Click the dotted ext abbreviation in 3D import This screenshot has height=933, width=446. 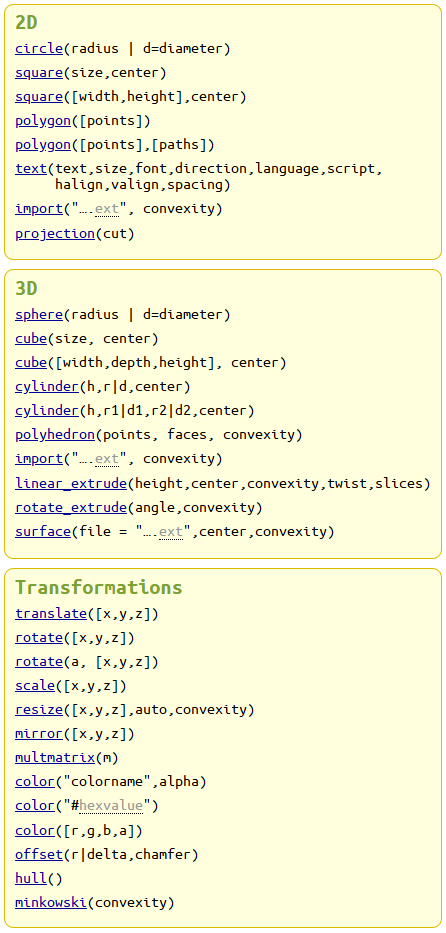[x=106, y=459]
